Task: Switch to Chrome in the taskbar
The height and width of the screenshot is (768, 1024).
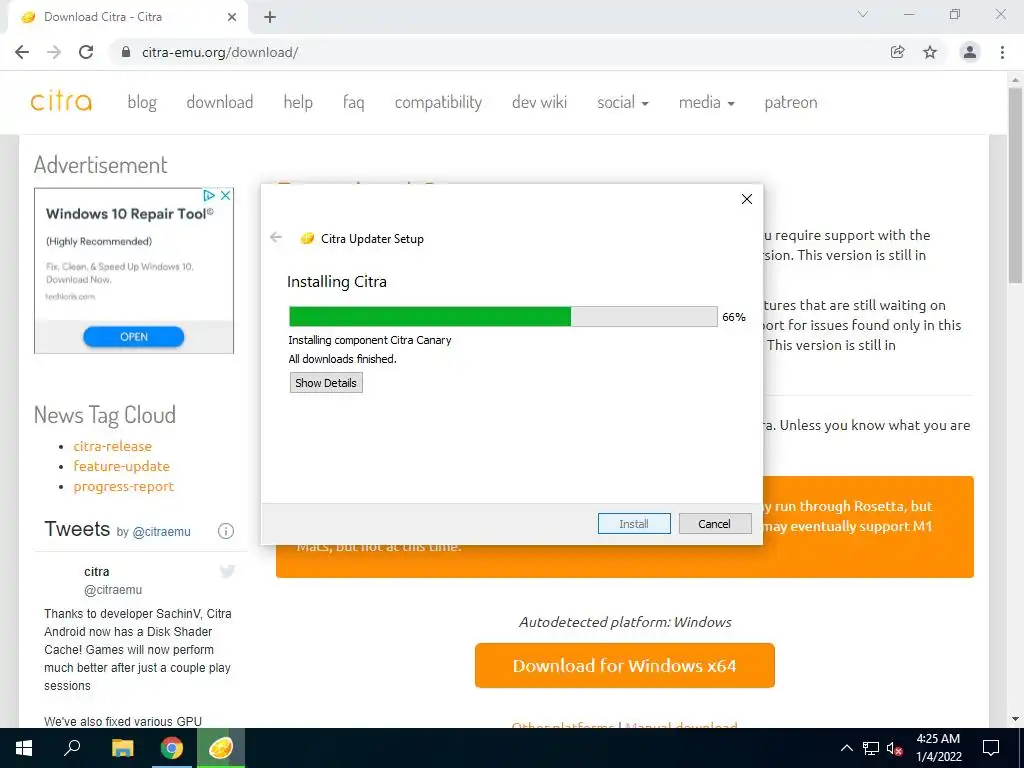Action: 172,748
